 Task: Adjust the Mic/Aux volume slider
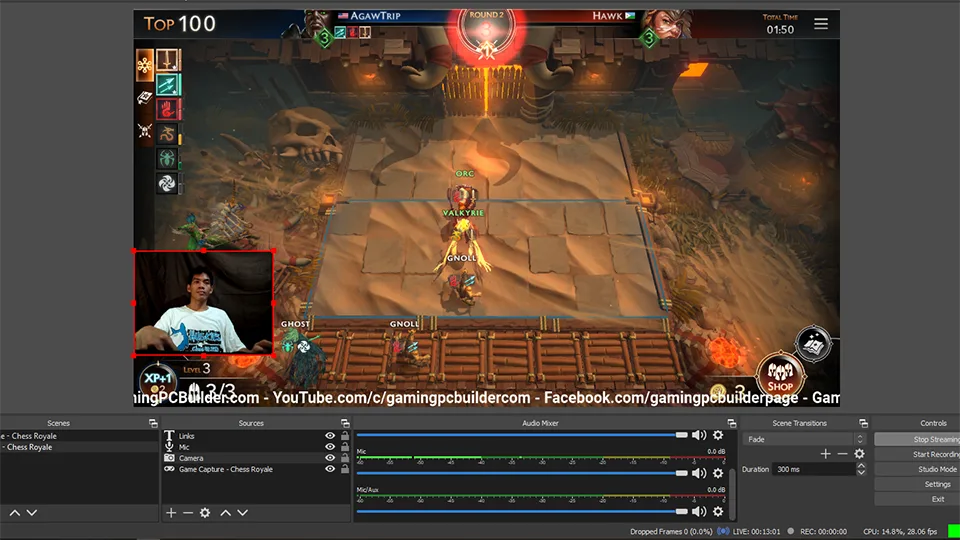point(522,511)
